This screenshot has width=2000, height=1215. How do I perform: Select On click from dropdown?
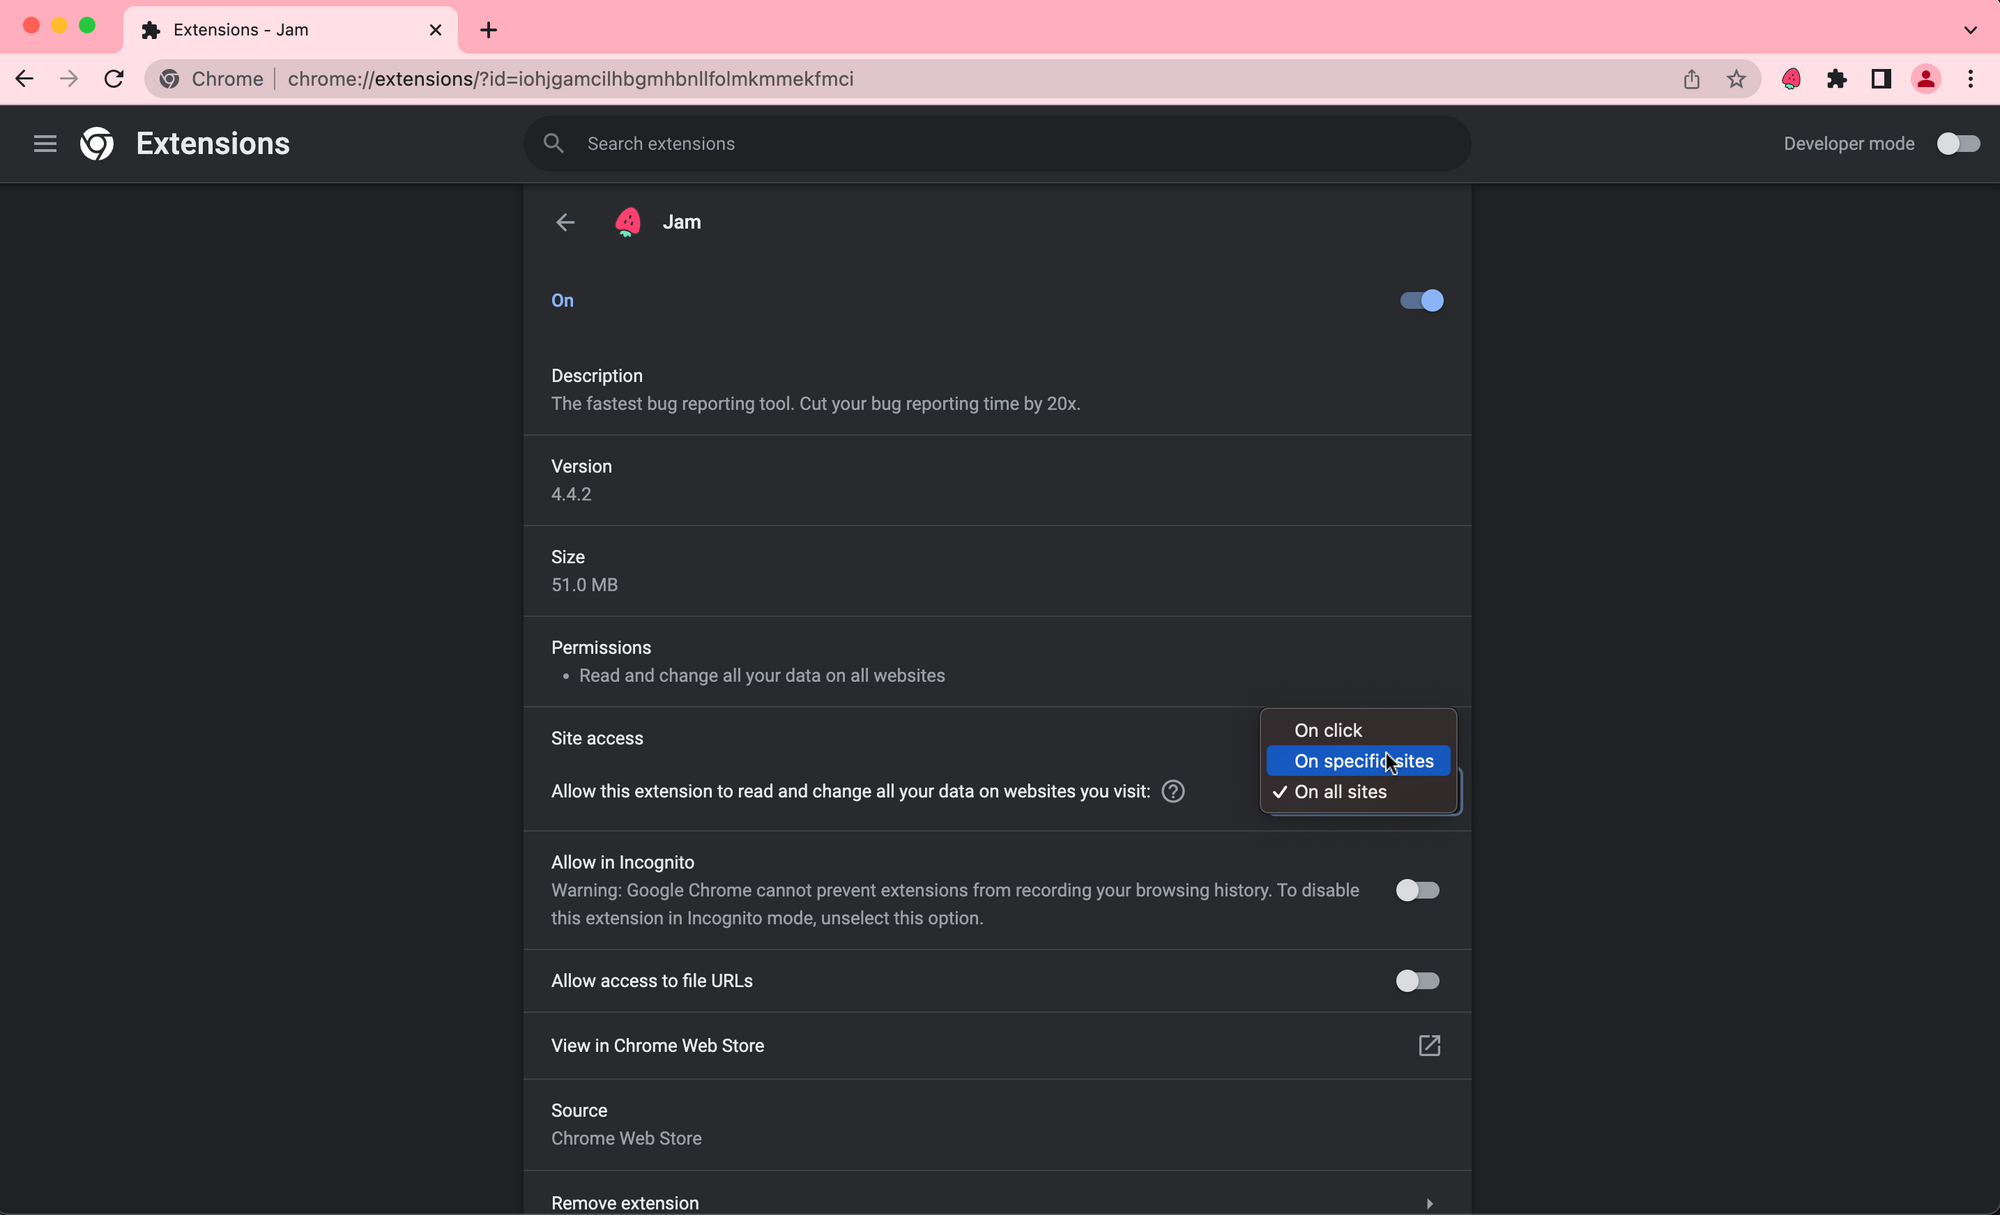(1328, 731)
